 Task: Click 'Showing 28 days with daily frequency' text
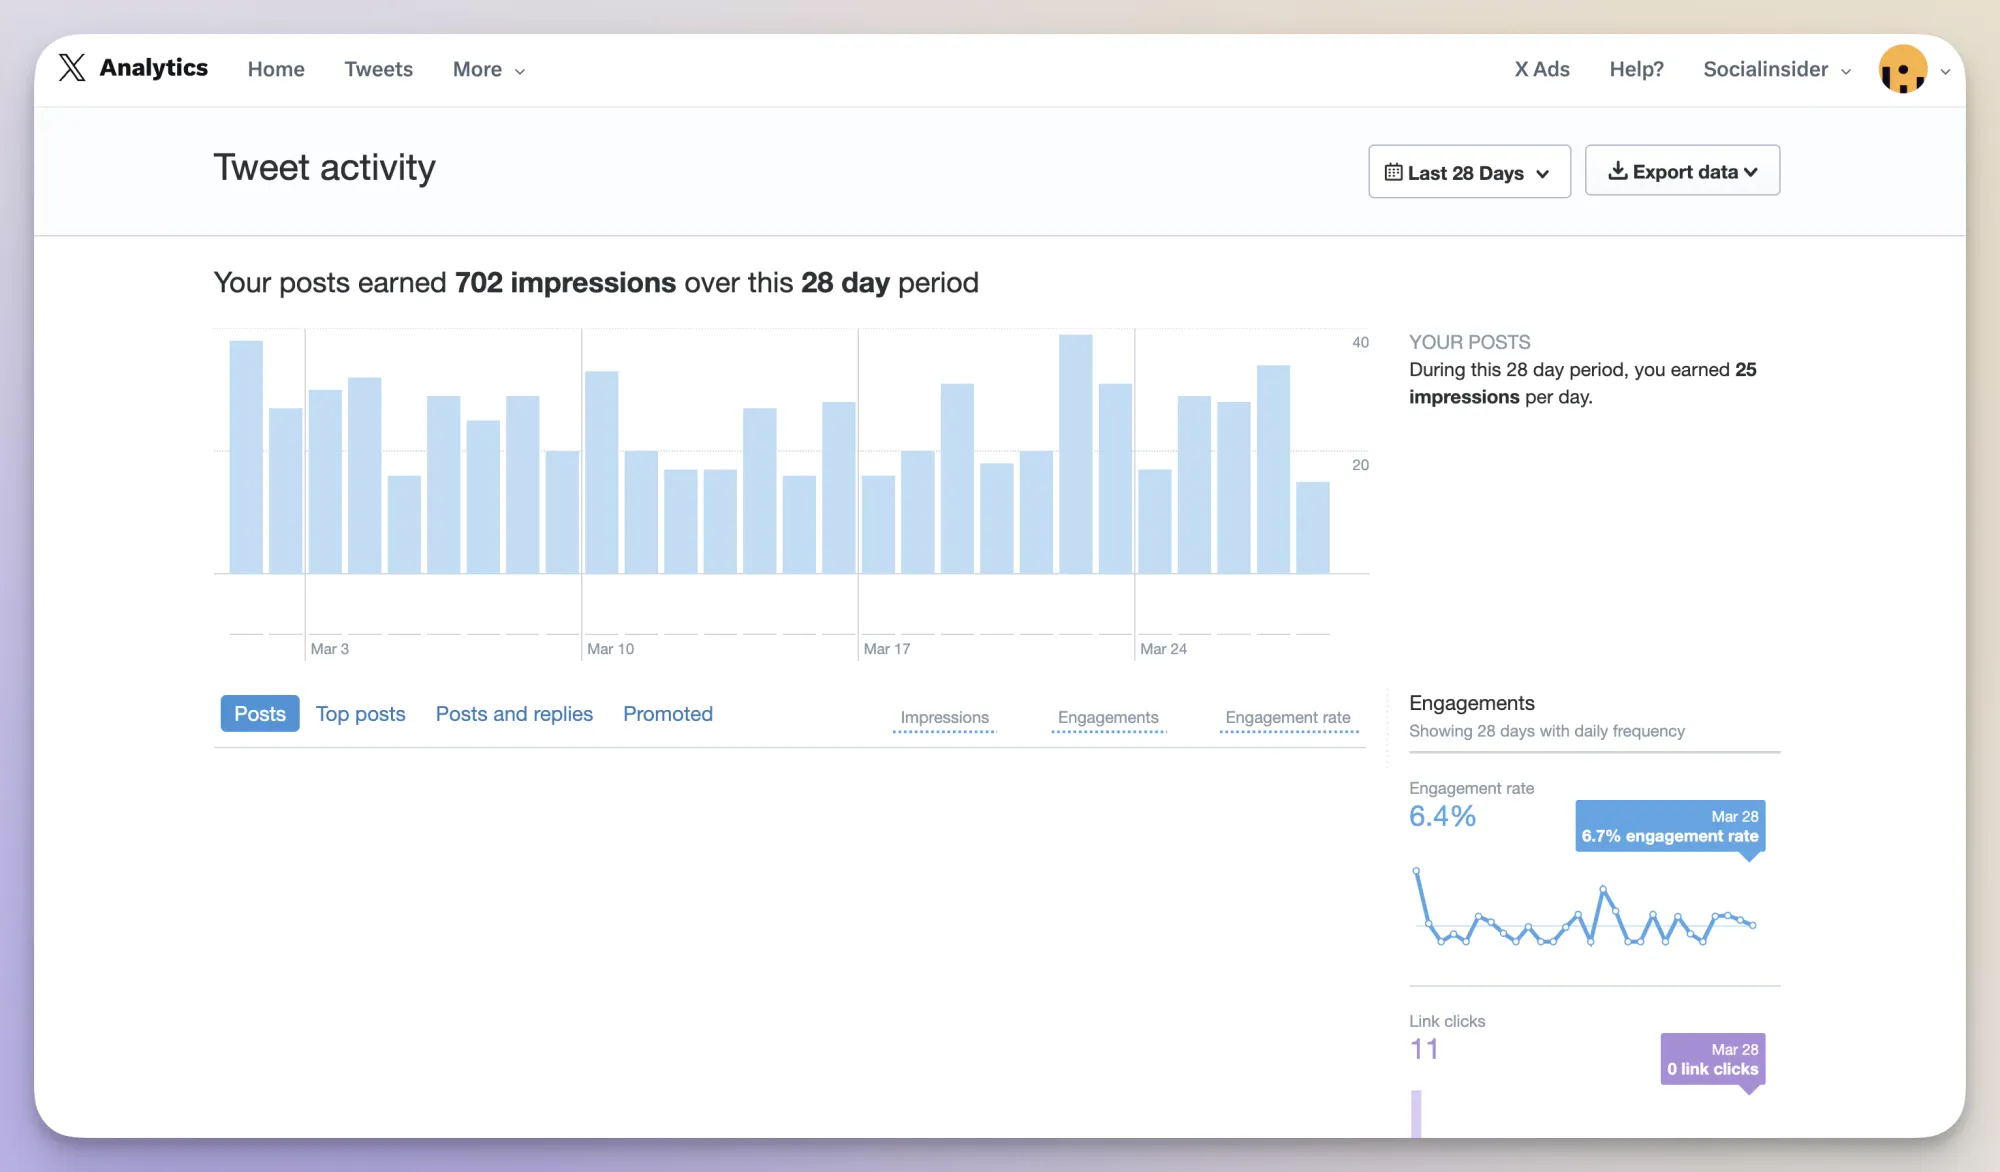click(1546, 731)
